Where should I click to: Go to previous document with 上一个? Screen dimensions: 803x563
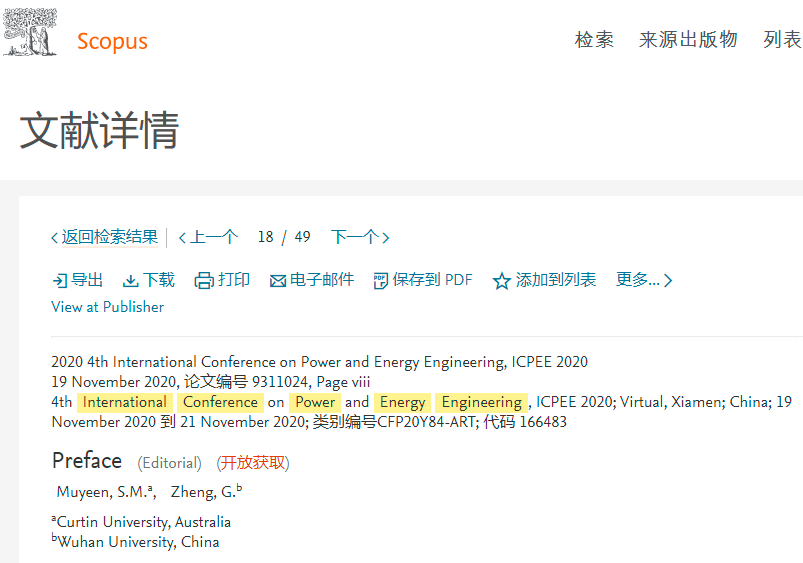[x=208, y=237]
